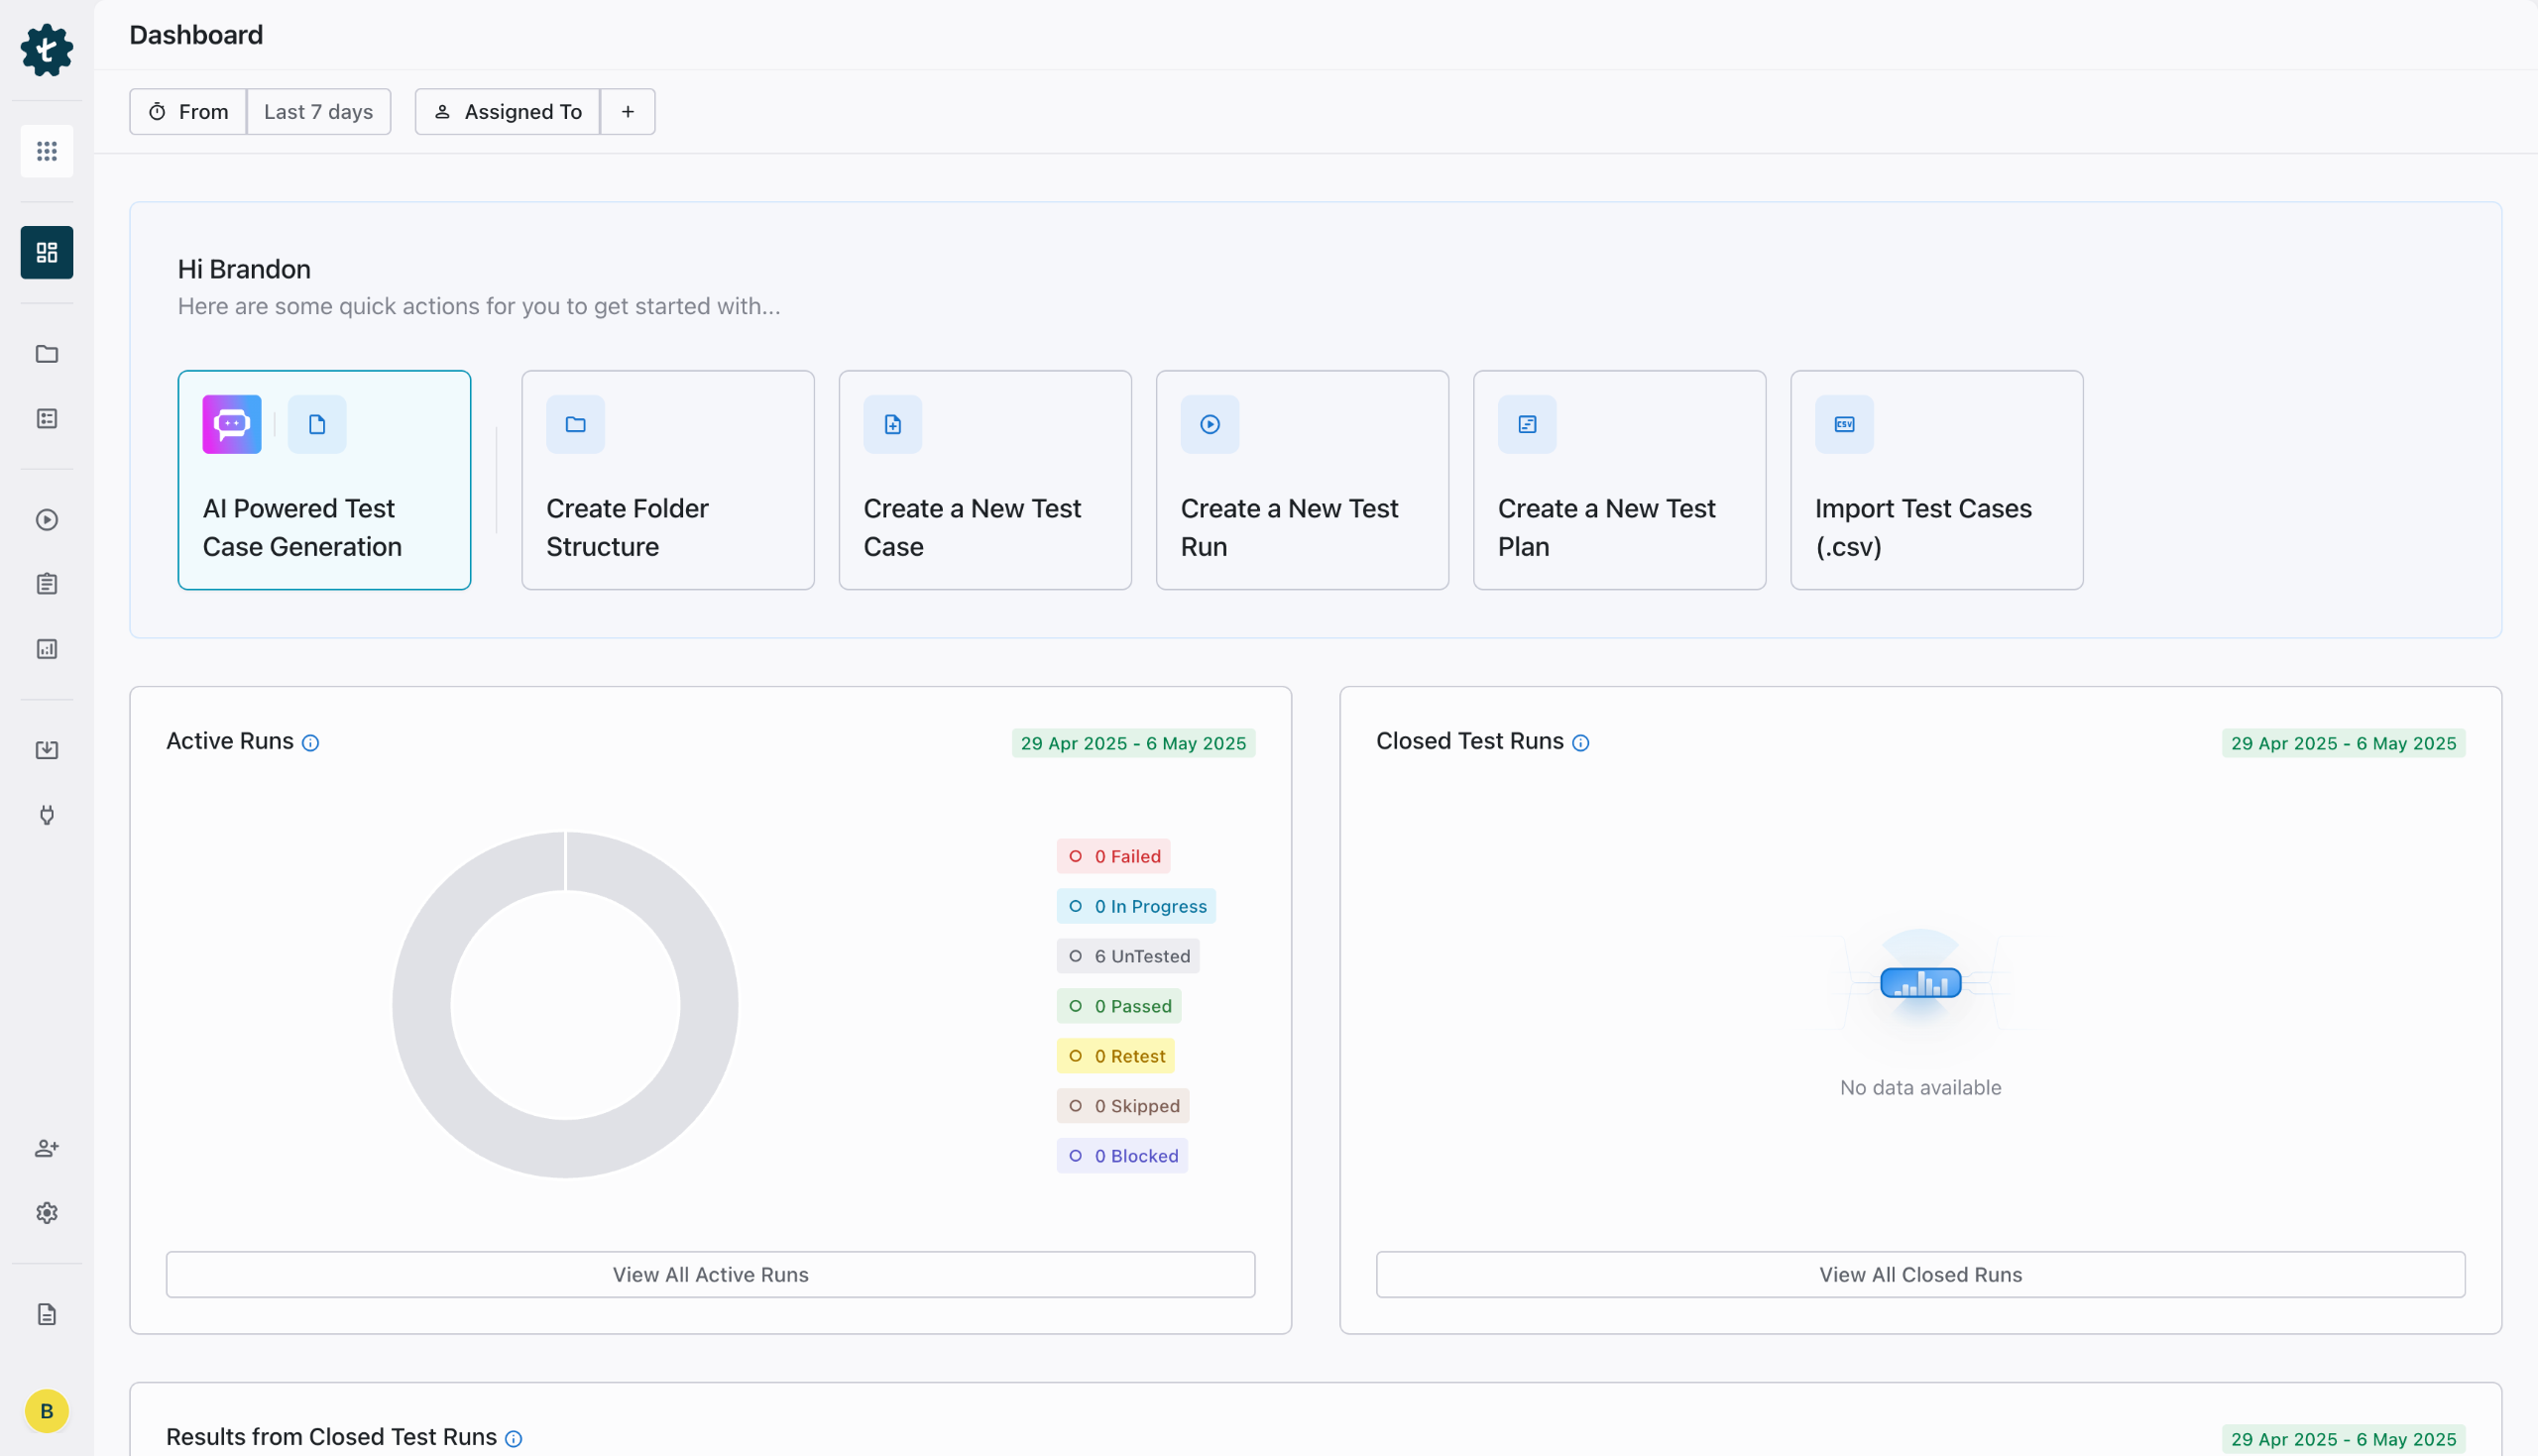This screenshot has height=1456, width=2538.
Task: Click View All Active Runs button
Action: 711,1274
